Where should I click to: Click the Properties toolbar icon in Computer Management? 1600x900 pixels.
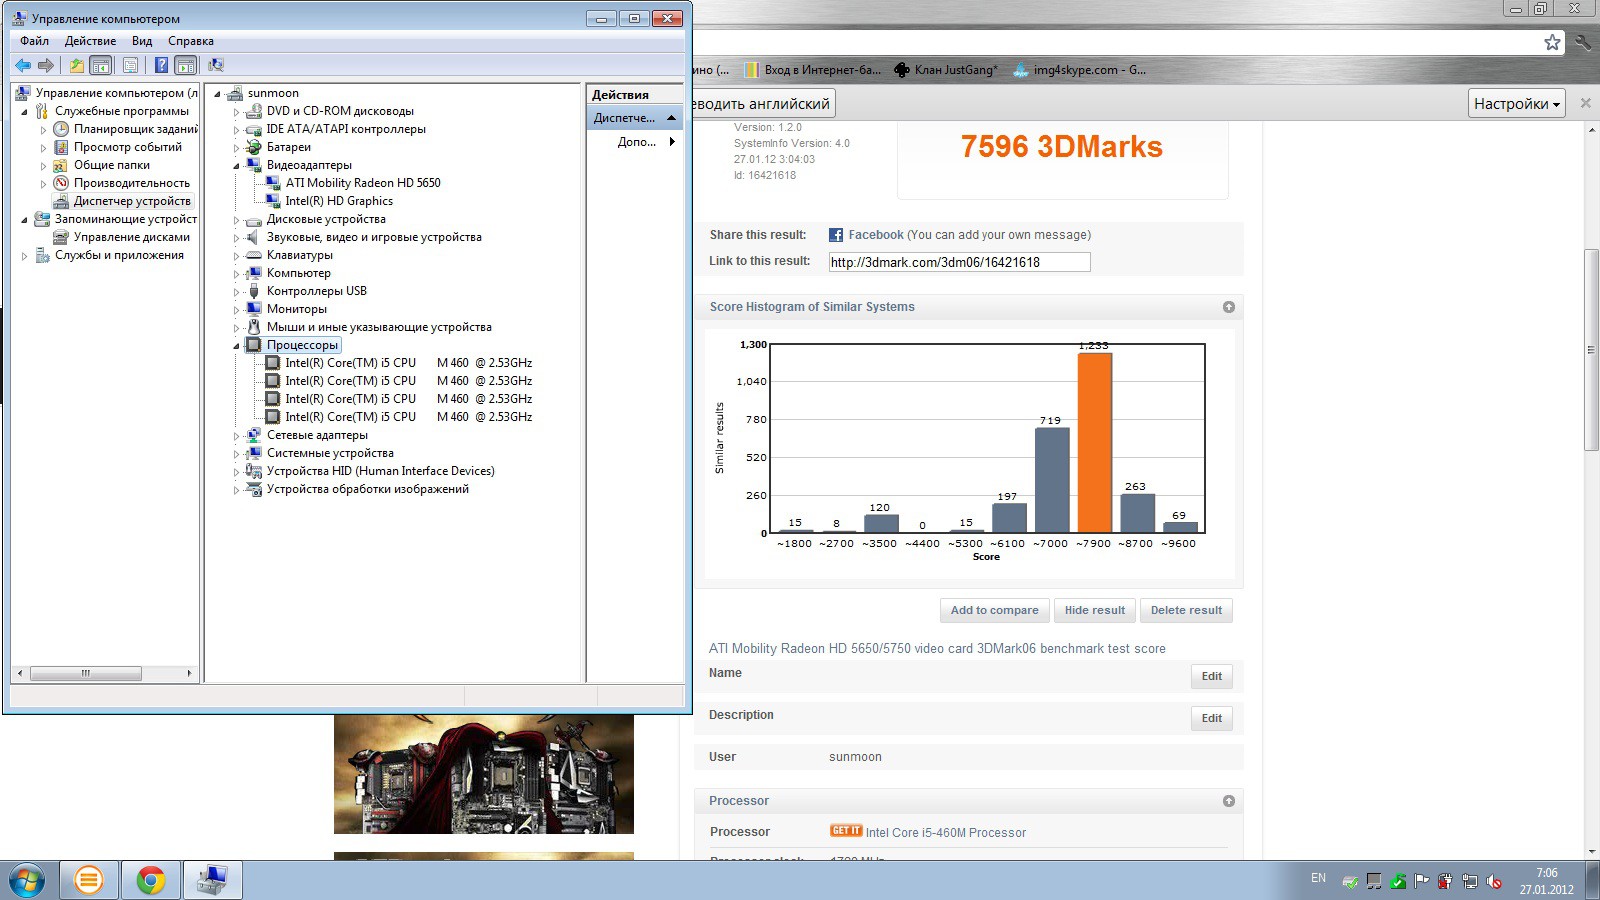tap(130, 65)
